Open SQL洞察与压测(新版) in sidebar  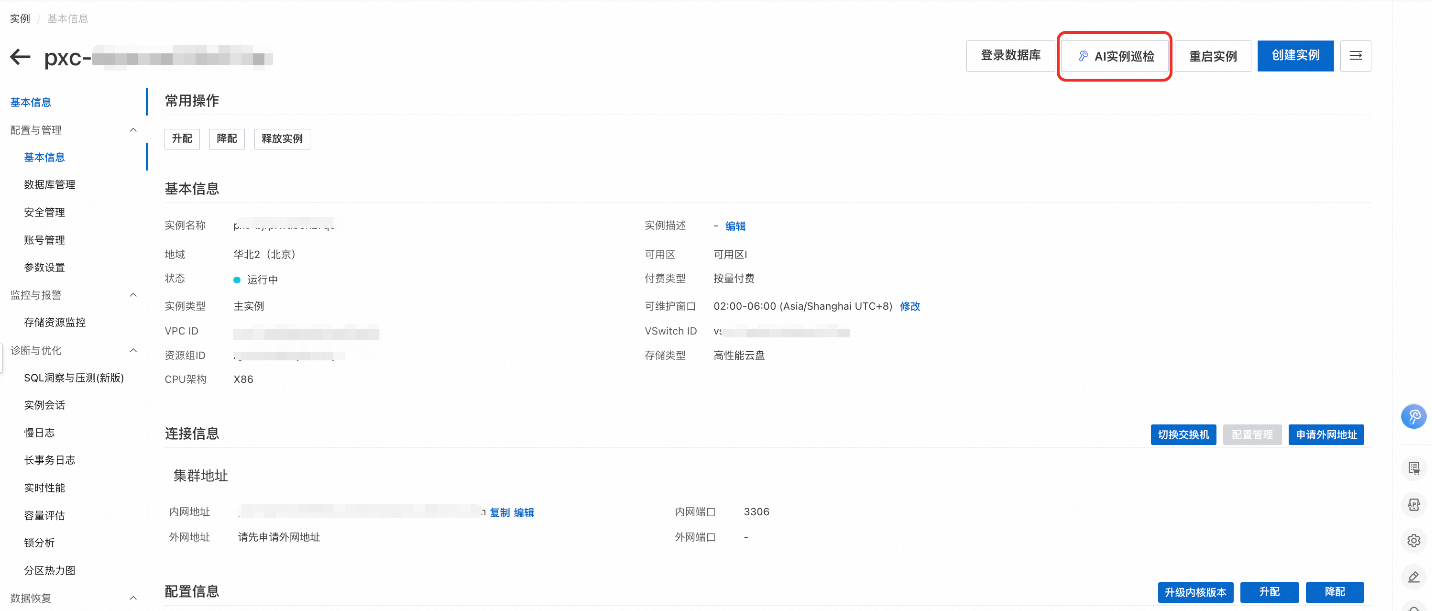pyautogui.click(x=74, y=378)
